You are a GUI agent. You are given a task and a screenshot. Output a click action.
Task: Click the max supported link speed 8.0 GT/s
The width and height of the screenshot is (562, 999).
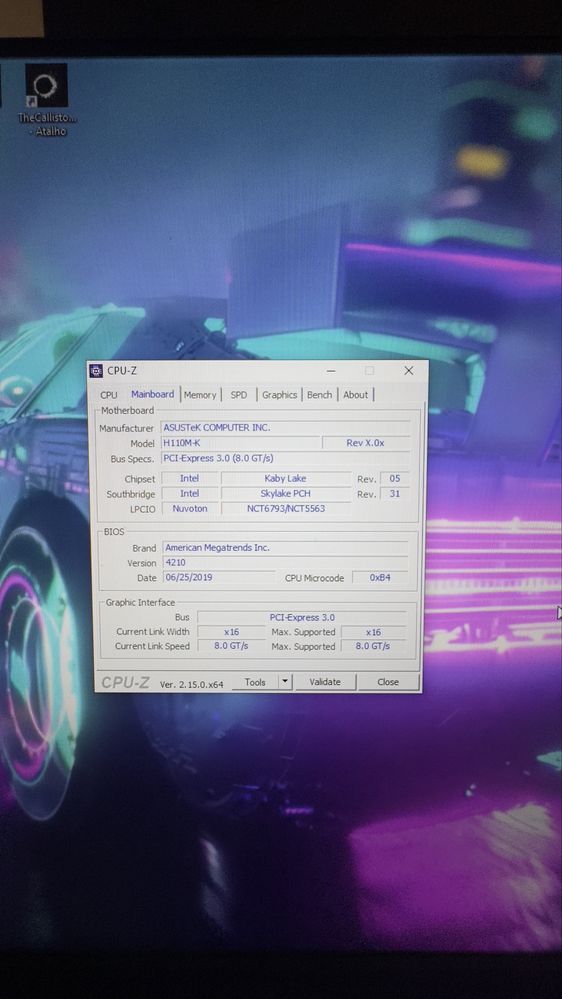pyautogui.click(x=373, y=646)
